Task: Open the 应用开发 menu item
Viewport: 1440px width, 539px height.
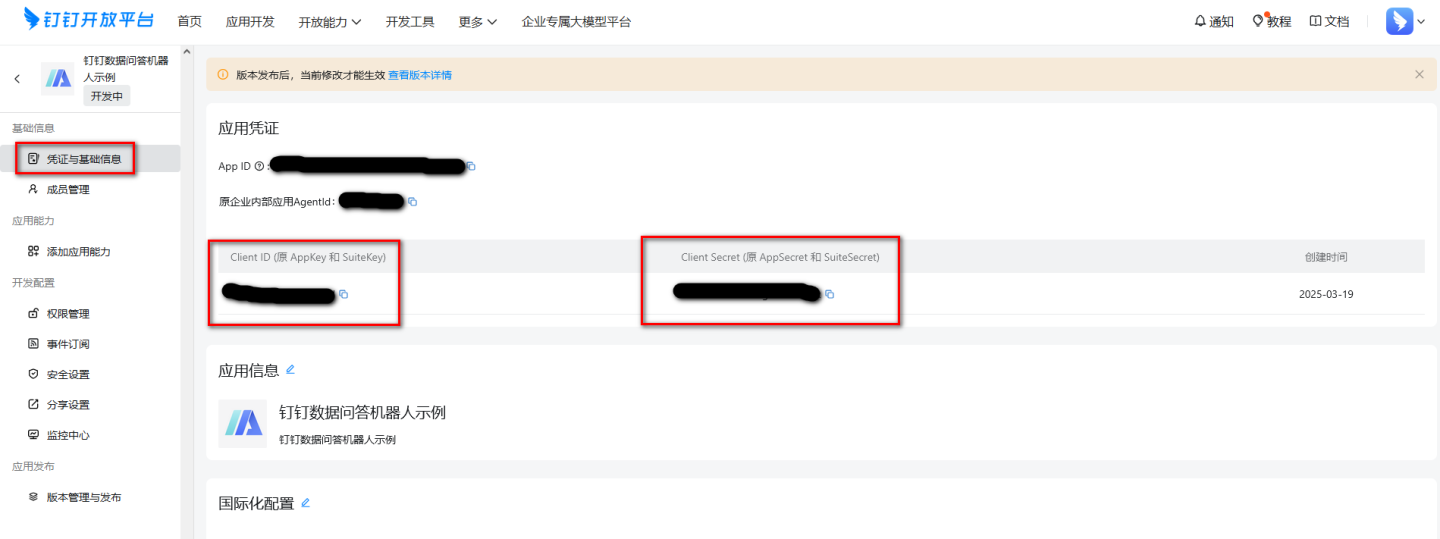Action: point(250,21)
